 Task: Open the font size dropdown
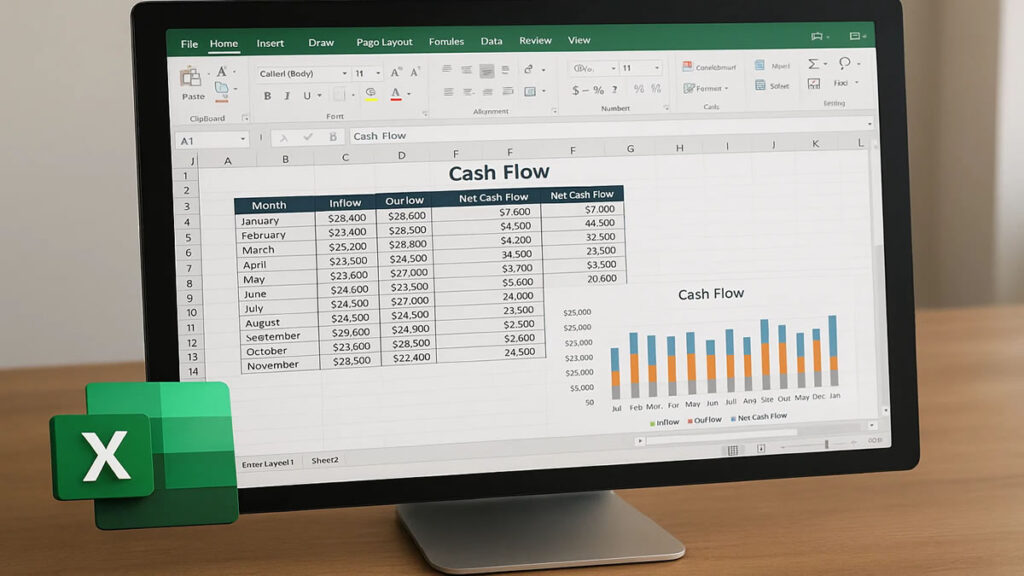(378, 74)
